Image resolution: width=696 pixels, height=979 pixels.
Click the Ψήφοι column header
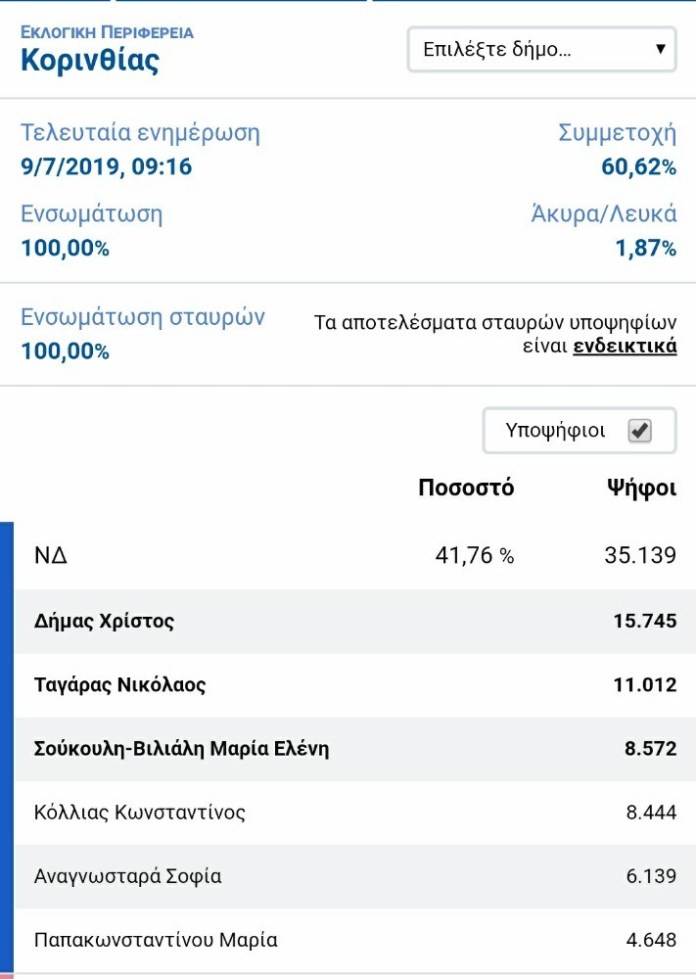click(x=642, y=488)
